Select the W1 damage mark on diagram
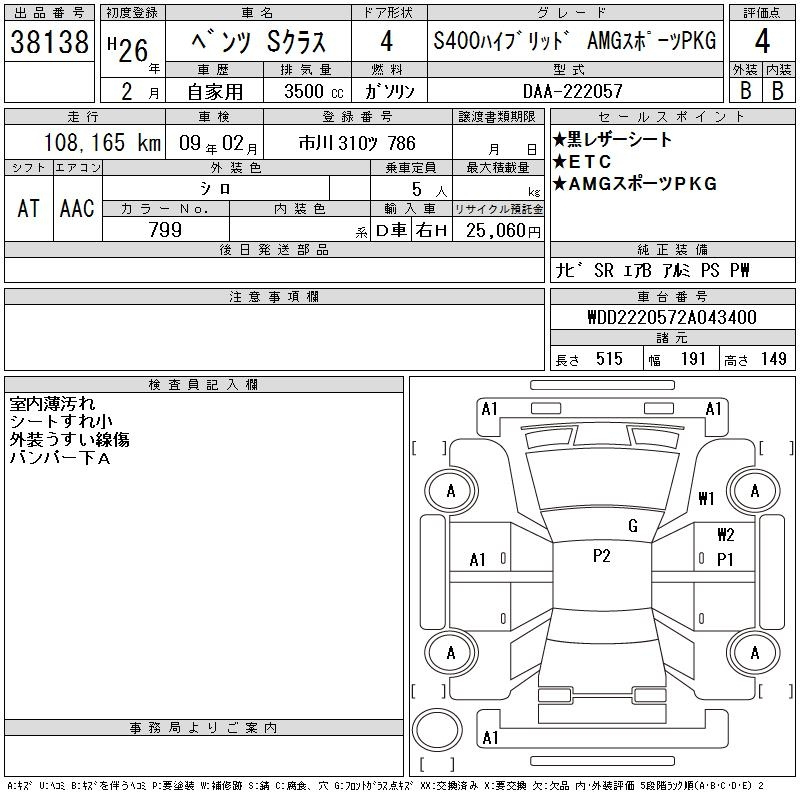 pos(707,498)
